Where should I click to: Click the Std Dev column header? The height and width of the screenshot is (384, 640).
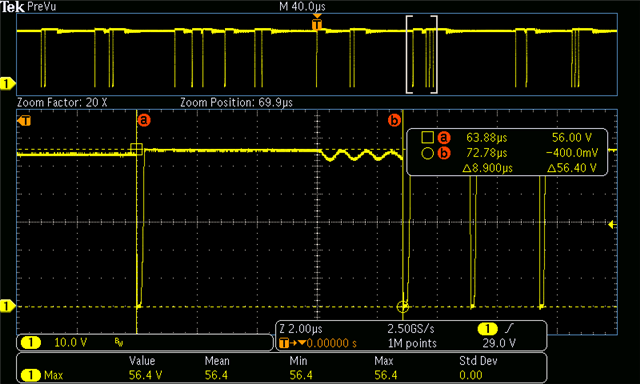coord(478,361)
